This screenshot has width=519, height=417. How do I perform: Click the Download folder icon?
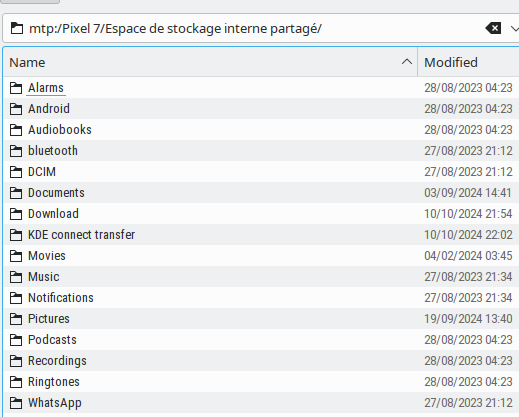(x=16, y=214)
